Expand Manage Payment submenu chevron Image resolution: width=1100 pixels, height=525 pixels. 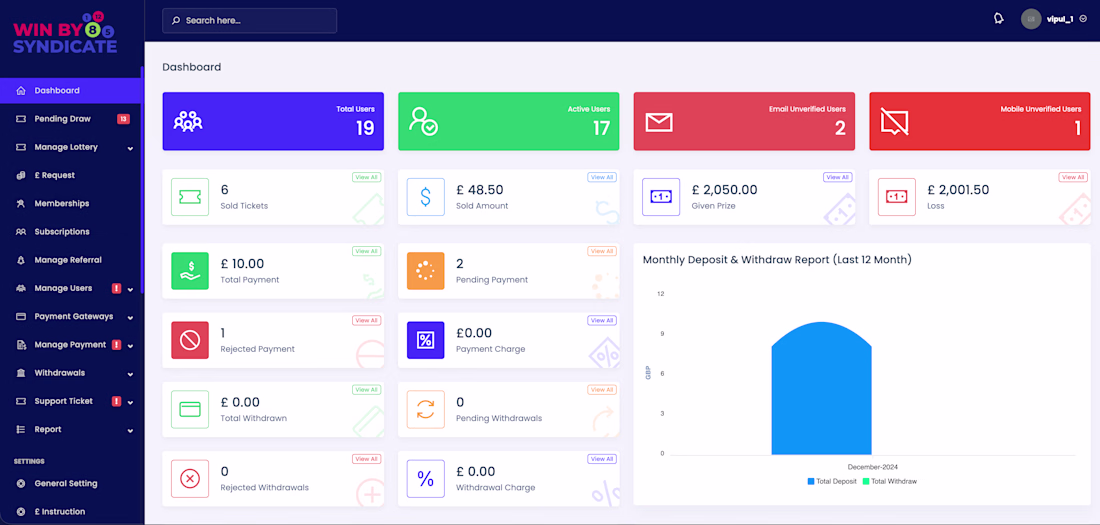(130, 345)
